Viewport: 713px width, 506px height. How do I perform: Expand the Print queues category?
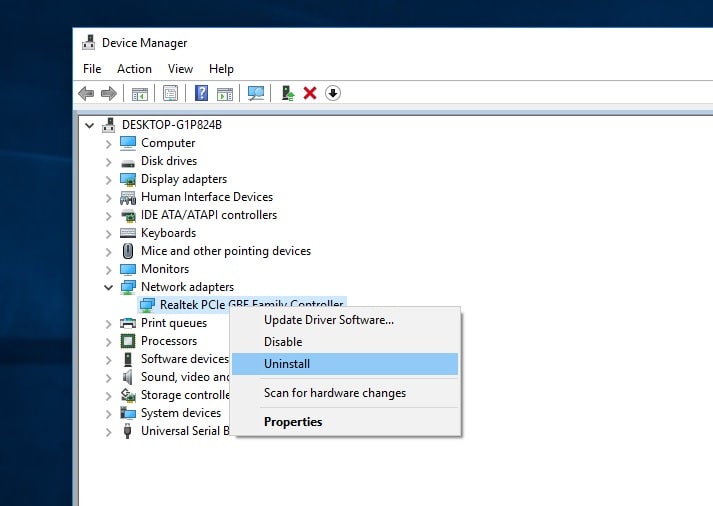[108, 324]
